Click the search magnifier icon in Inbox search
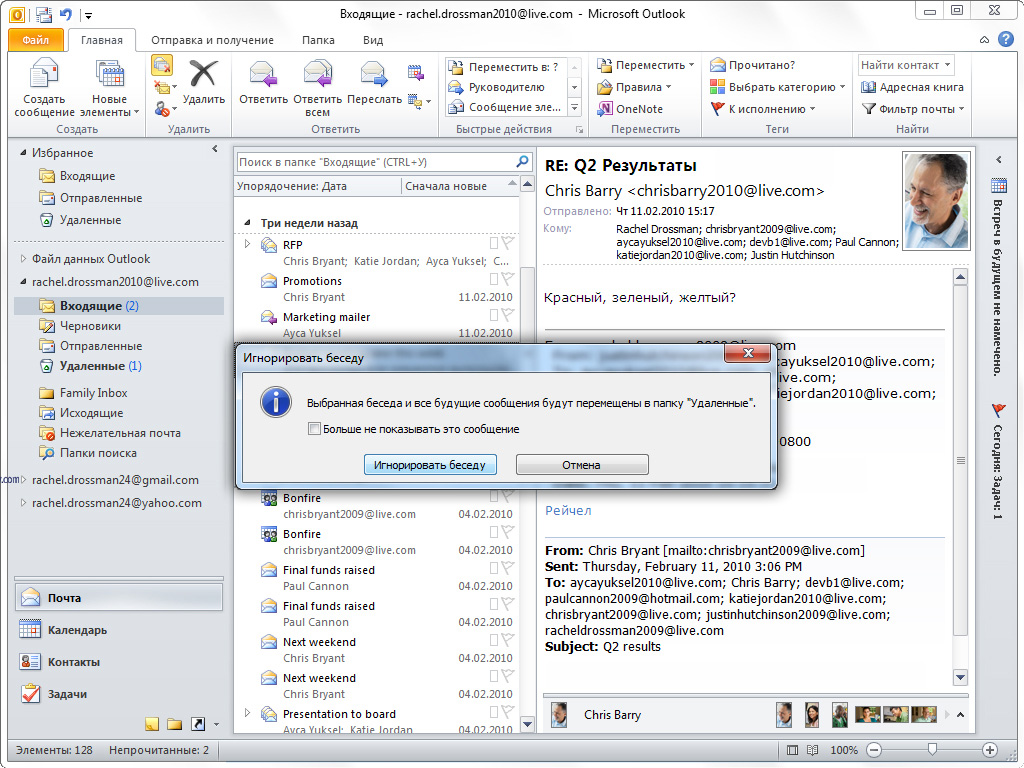Viewport: 1024px width, 768px height. [522, 161]
